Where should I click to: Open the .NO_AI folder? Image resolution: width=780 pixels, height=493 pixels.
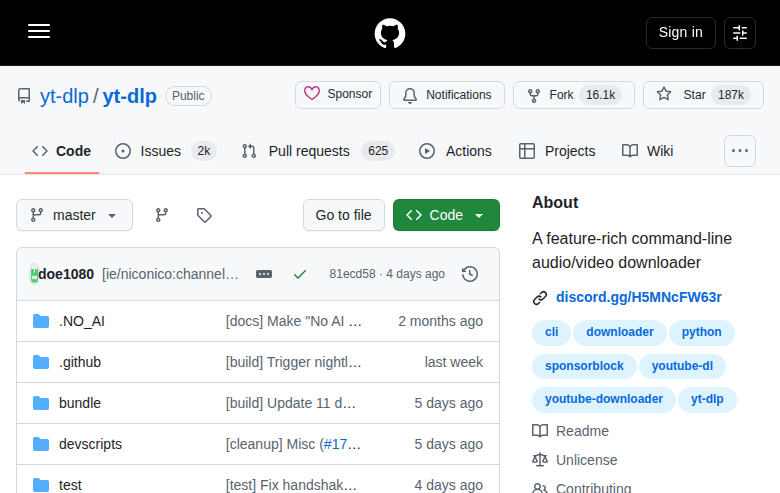click(x=82, y=321)
